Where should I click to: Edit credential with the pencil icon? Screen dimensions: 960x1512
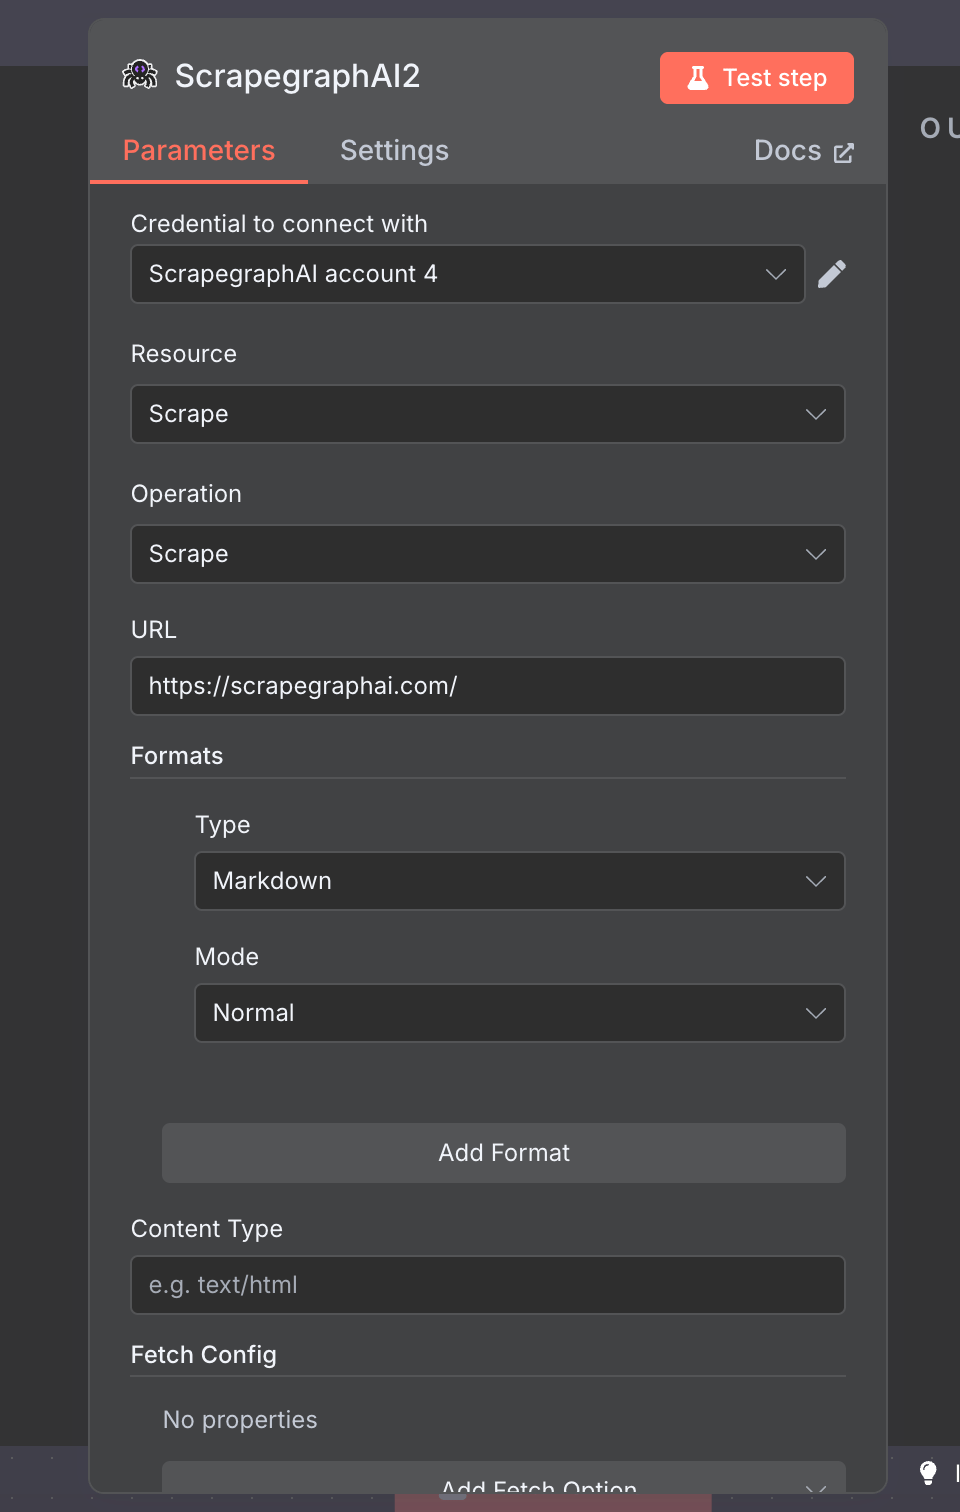(x=832, y=274)
